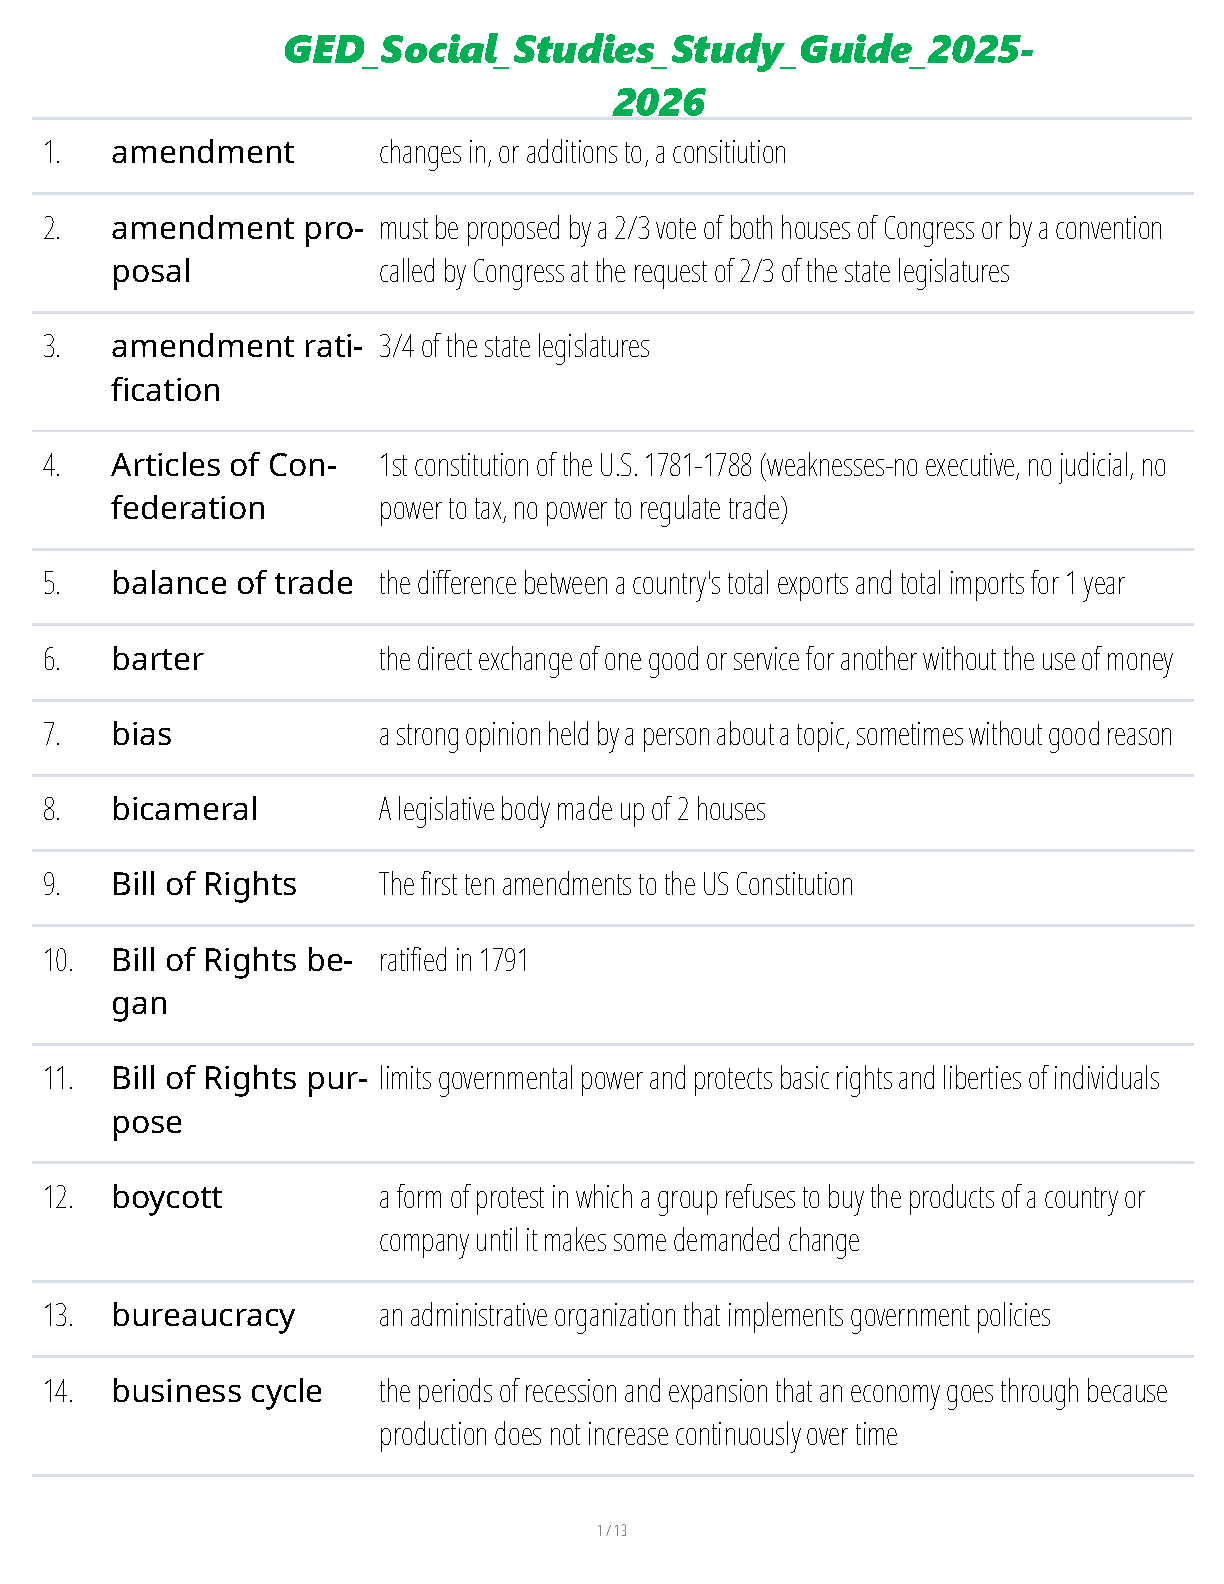Viewport: 1224px width, 1584px height.
Task: Select the 'bureaucracy' term
Action: pyautogui.click(x=204, y=1315)
